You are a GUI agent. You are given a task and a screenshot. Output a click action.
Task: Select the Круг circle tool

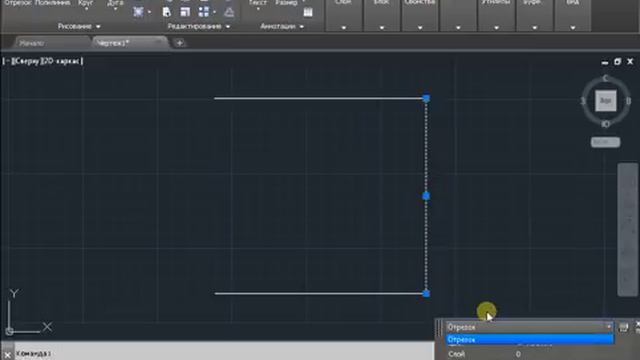pos(85,3)
